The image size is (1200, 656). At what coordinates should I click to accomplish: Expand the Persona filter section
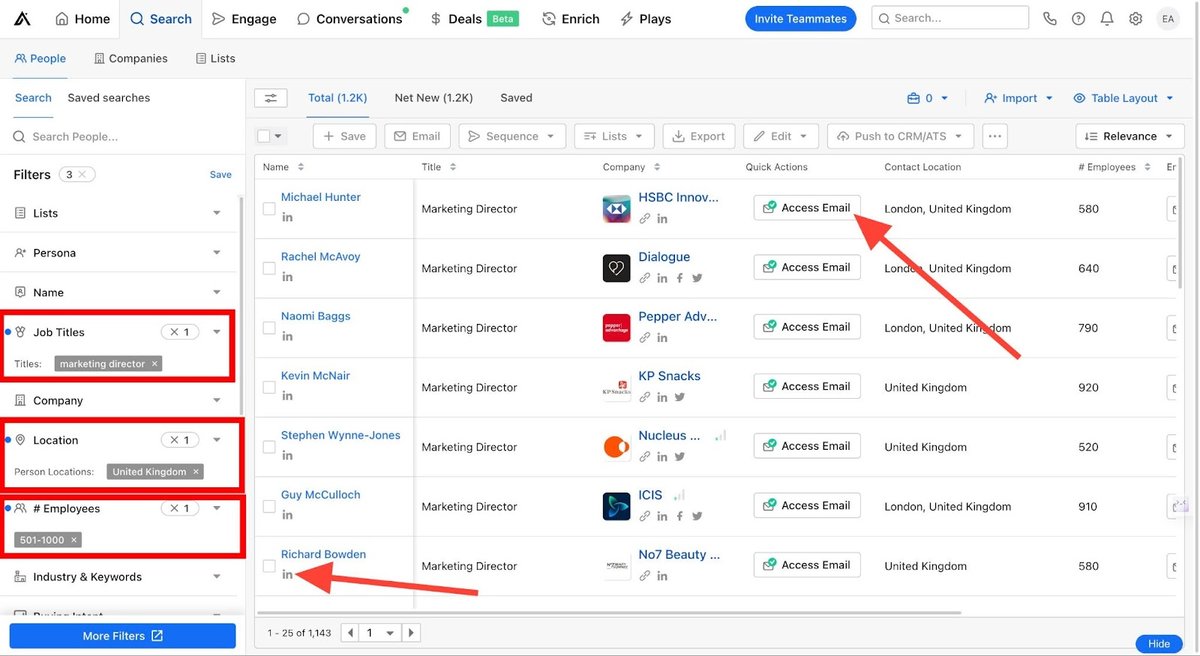click(x=122, y=252)
